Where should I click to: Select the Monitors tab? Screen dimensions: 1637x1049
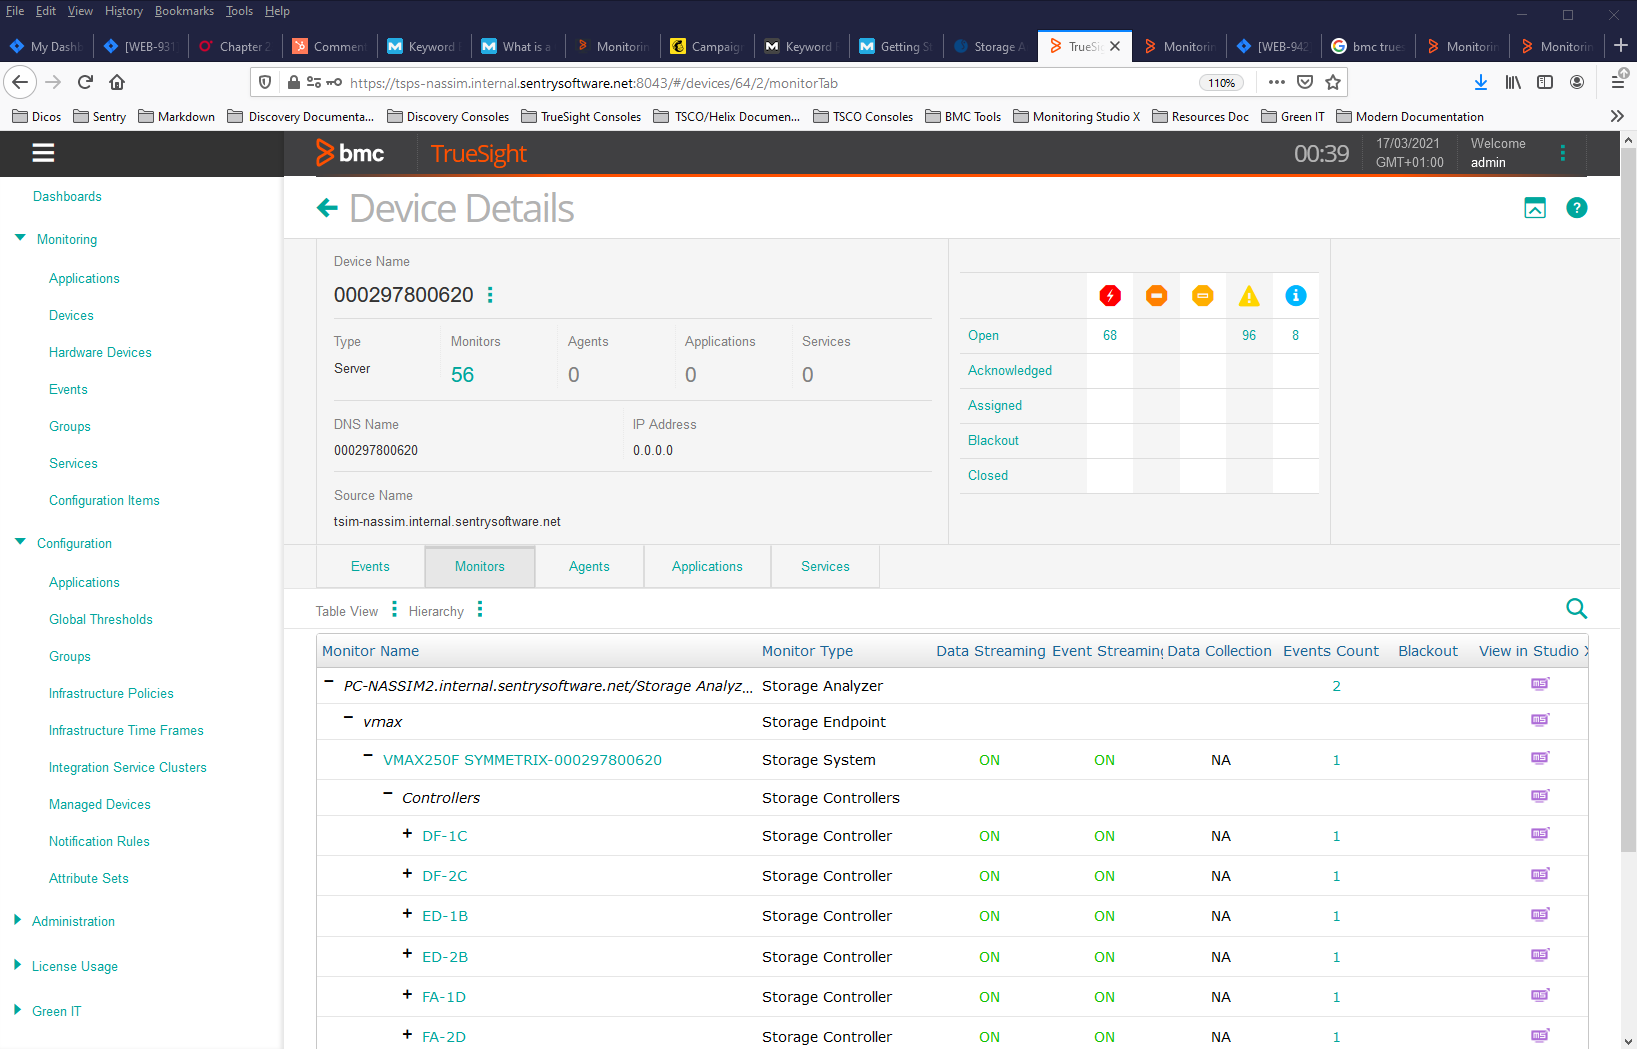point(480,566)
